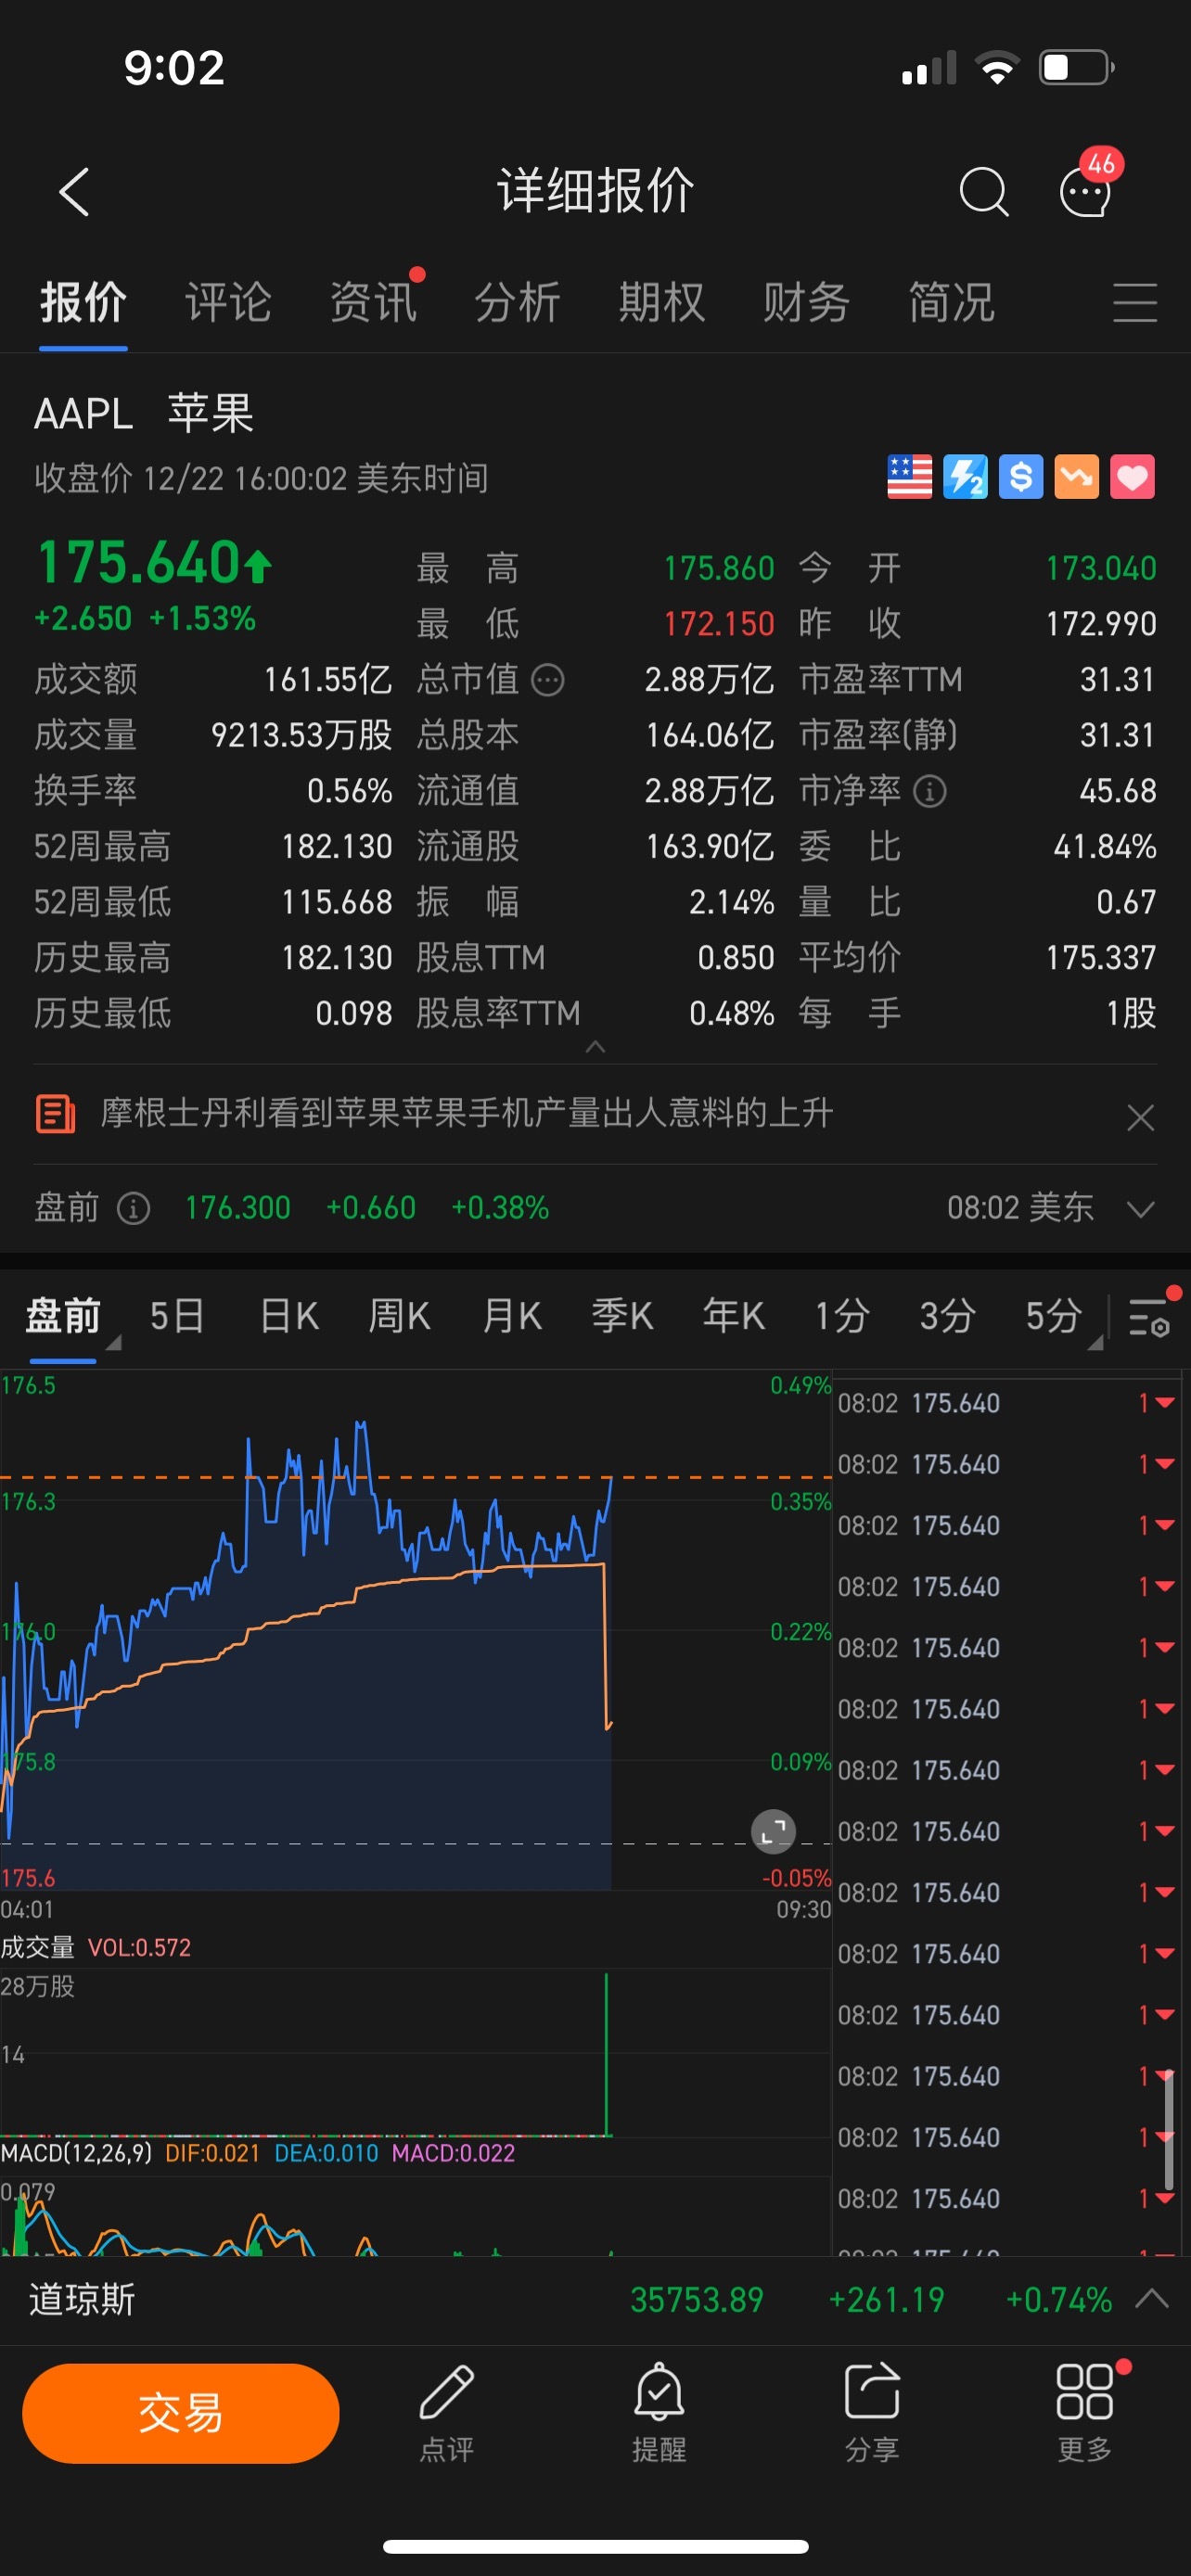Tap the blue dollar sign icon

[1021, 477]
